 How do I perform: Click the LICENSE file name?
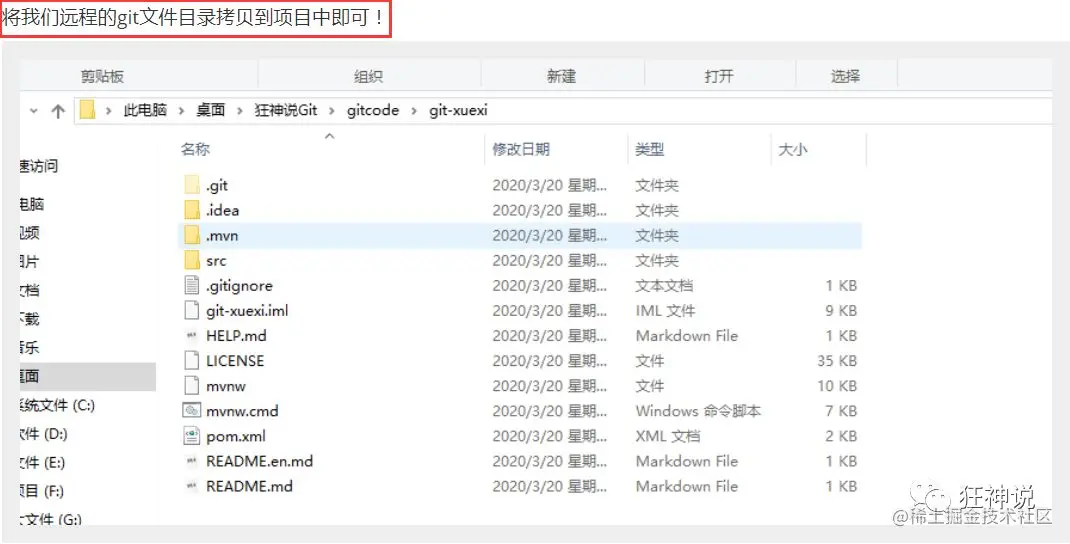[235, 360]
